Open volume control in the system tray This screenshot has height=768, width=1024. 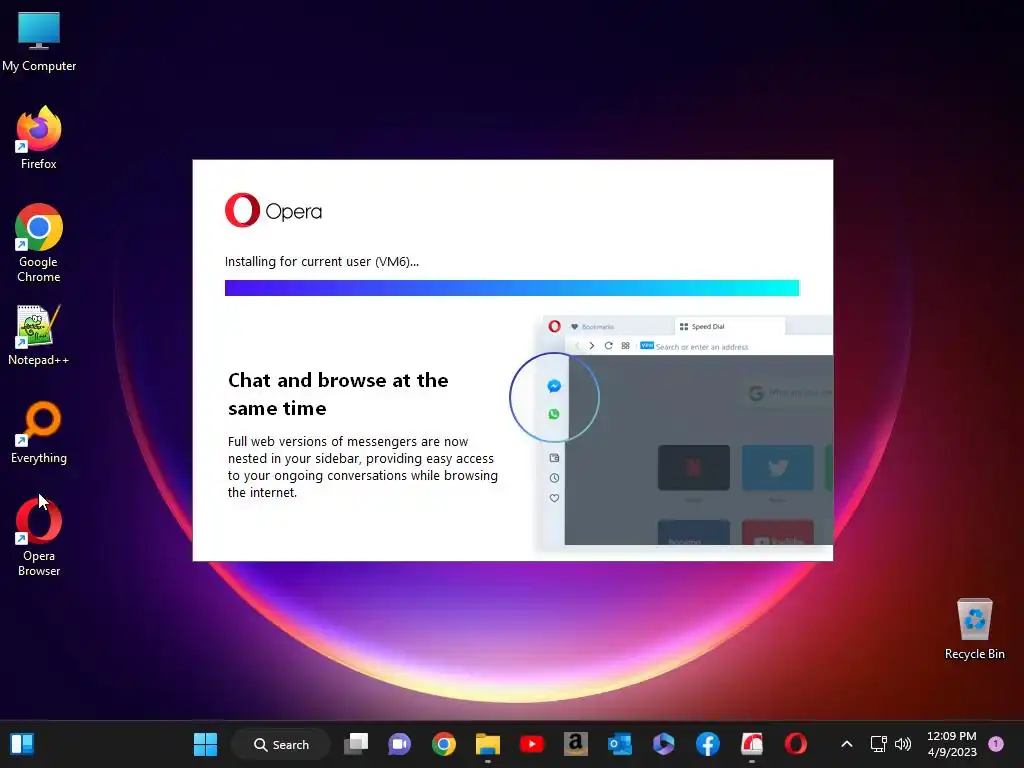pos(903,744)
